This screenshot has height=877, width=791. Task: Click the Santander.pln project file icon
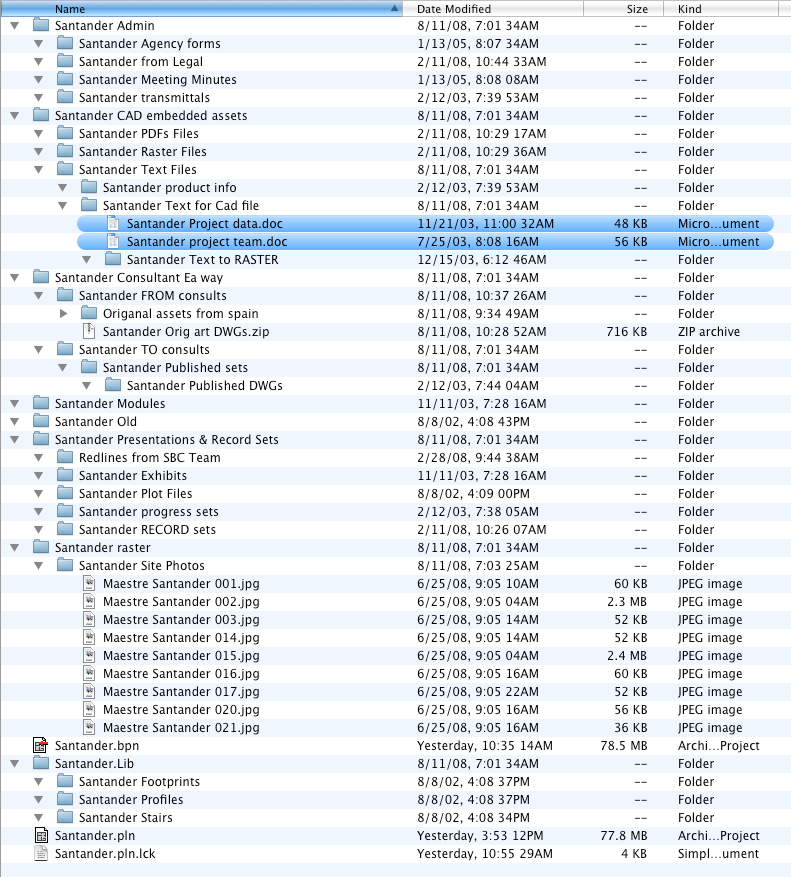pos(41,836)
